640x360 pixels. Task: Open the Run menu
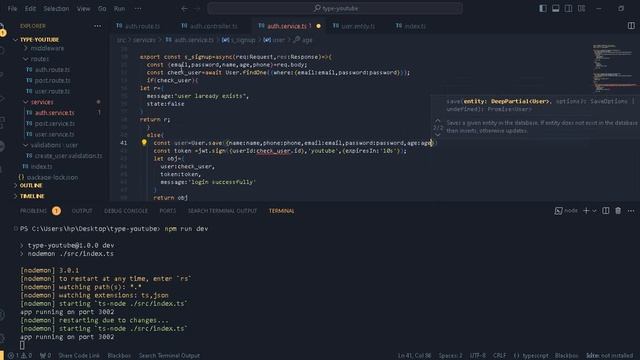[119, 9]
